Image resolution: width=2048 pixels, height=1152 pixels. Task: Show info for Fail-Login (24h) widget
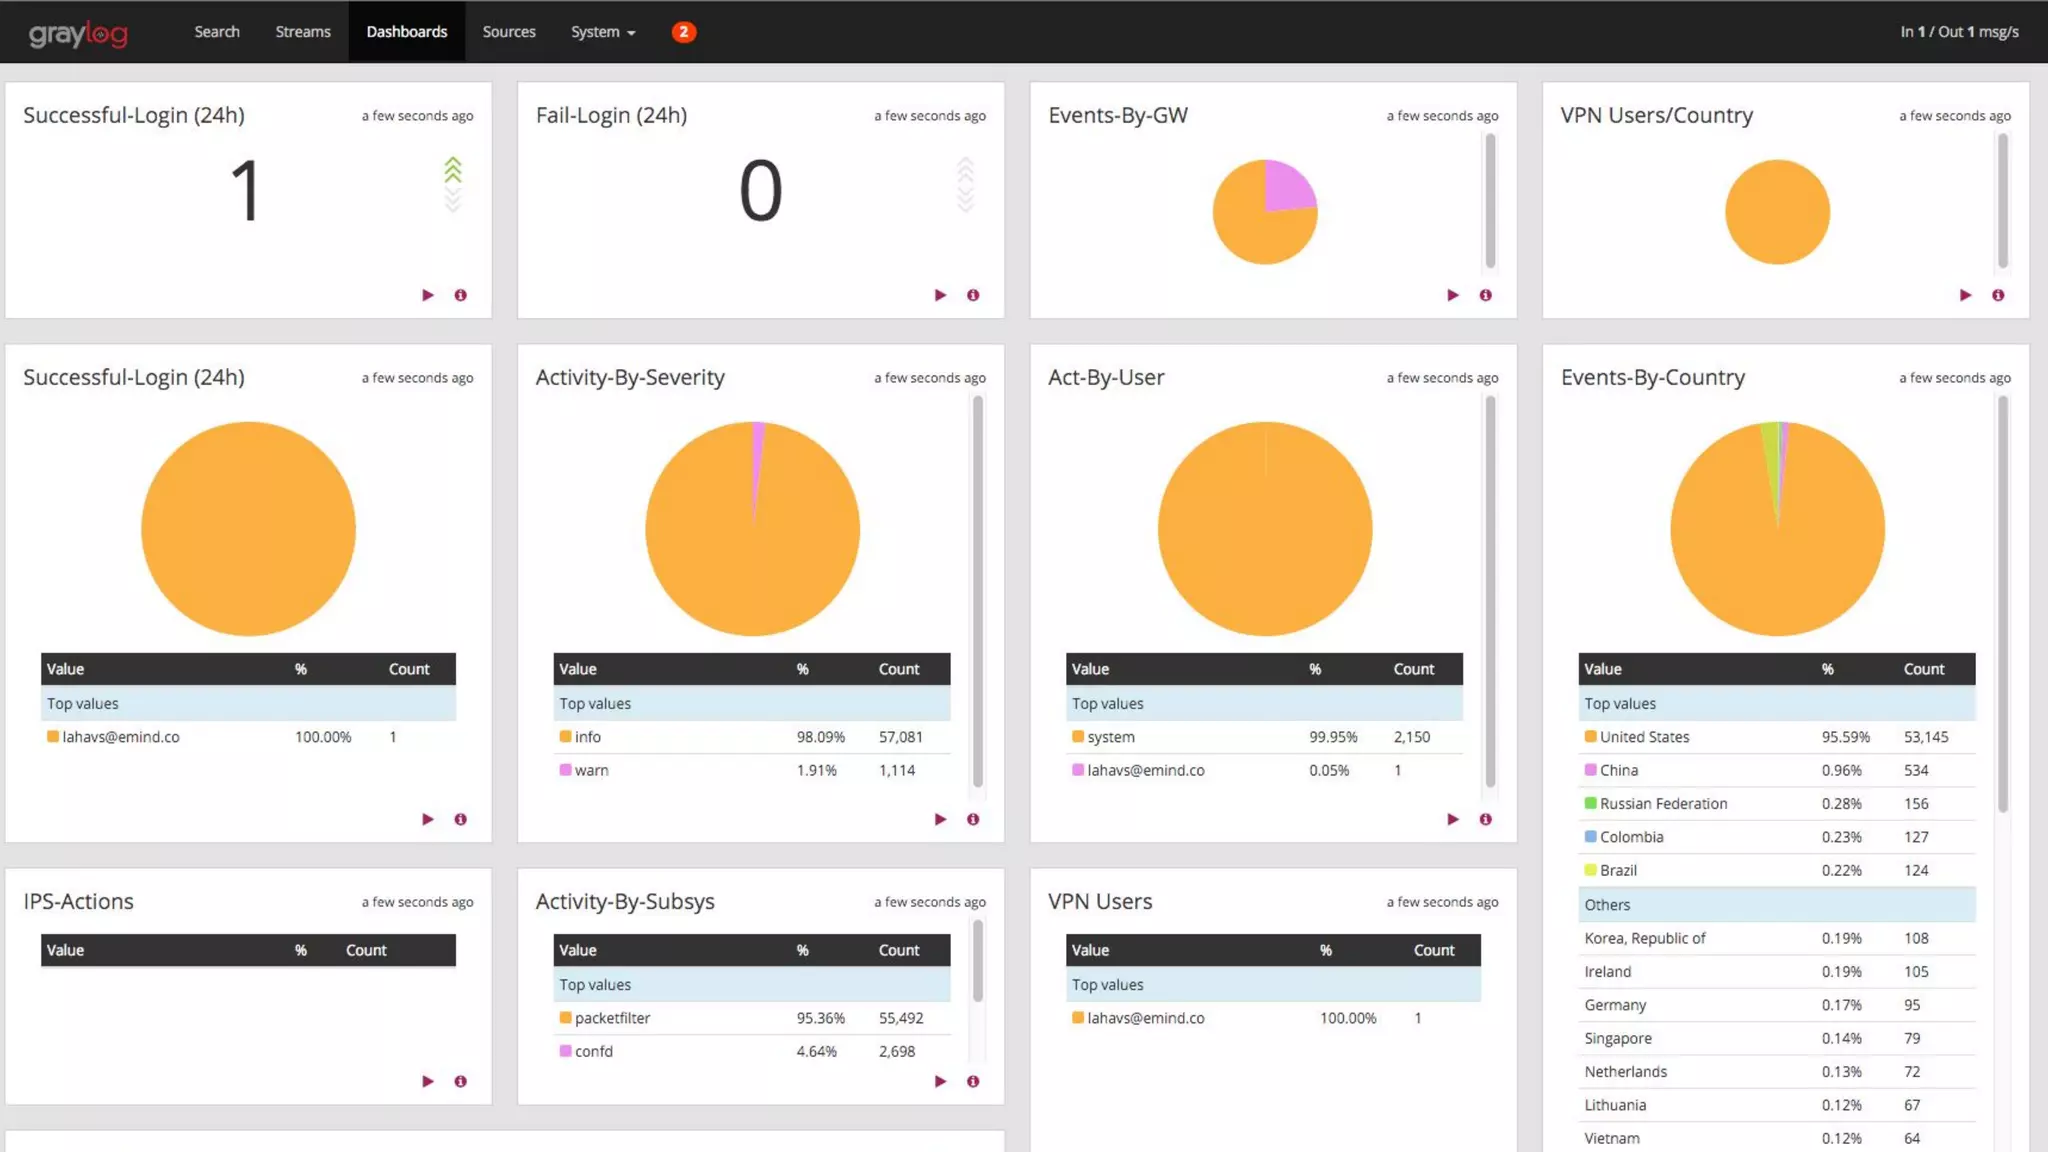point(973,295)
